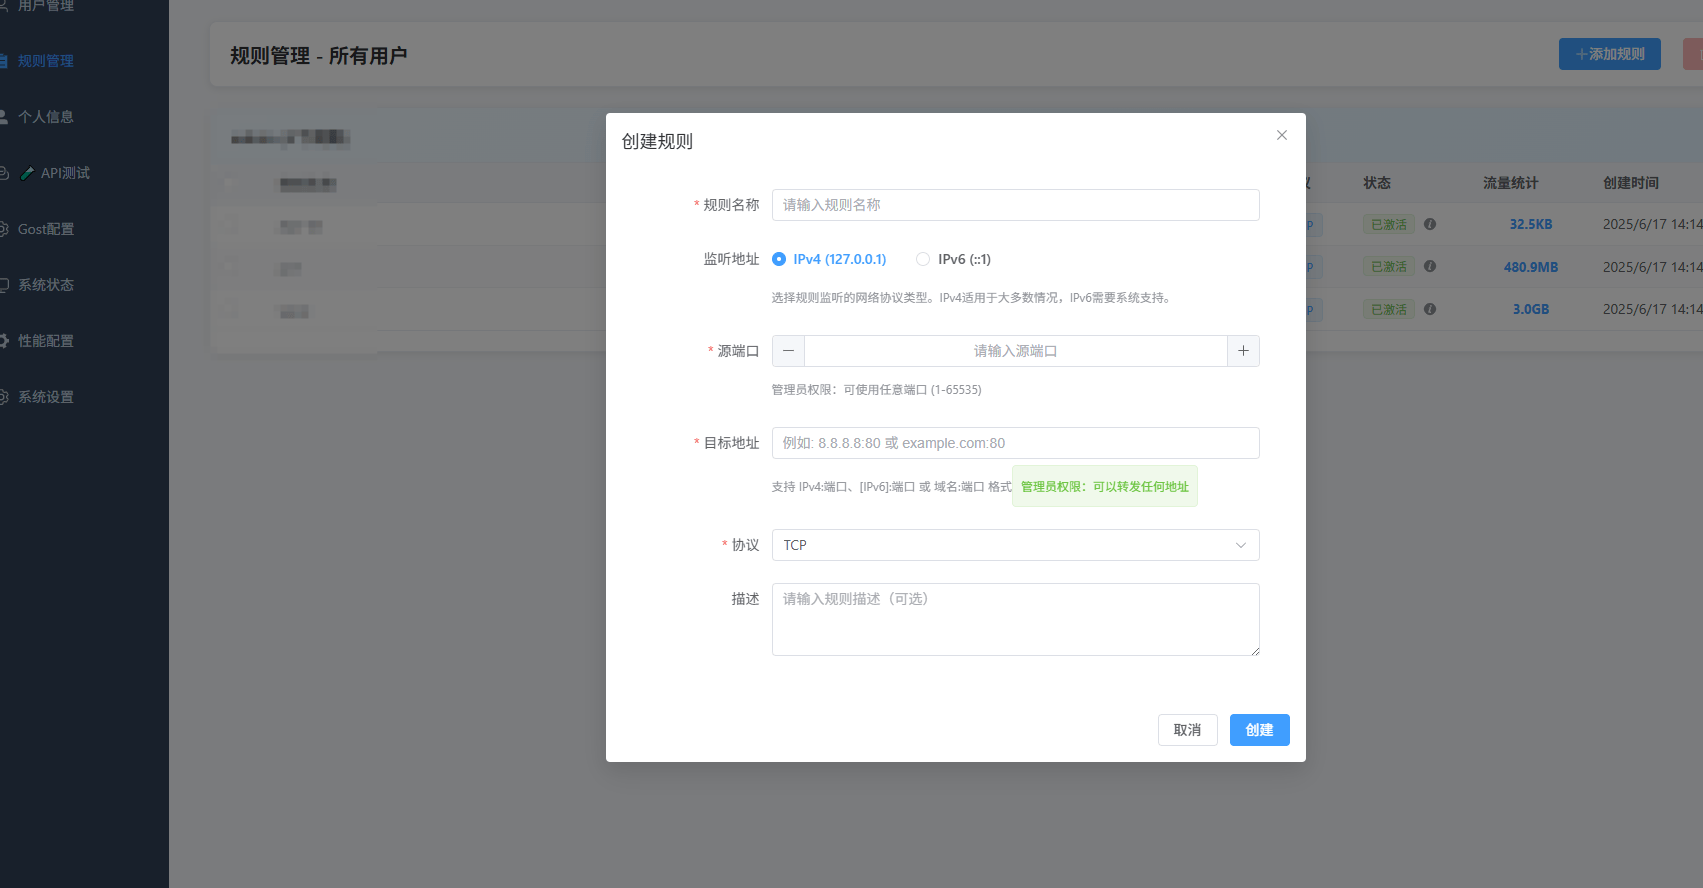Open the 协议 dropdown showing TCP
Screen dimensions: 1703x888
(1015, 545)
